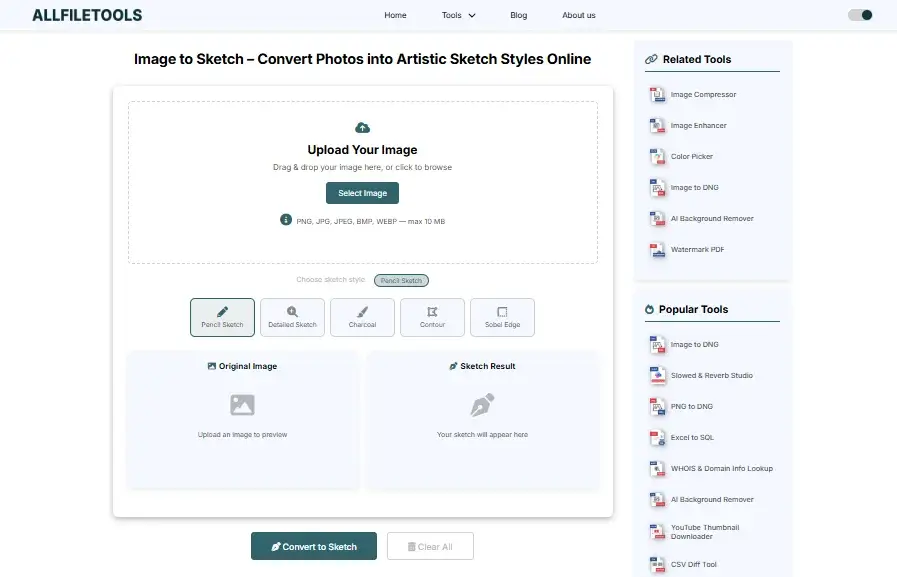897x577 pixels.
Task: Open the About us page
Action: click(578, 15)
